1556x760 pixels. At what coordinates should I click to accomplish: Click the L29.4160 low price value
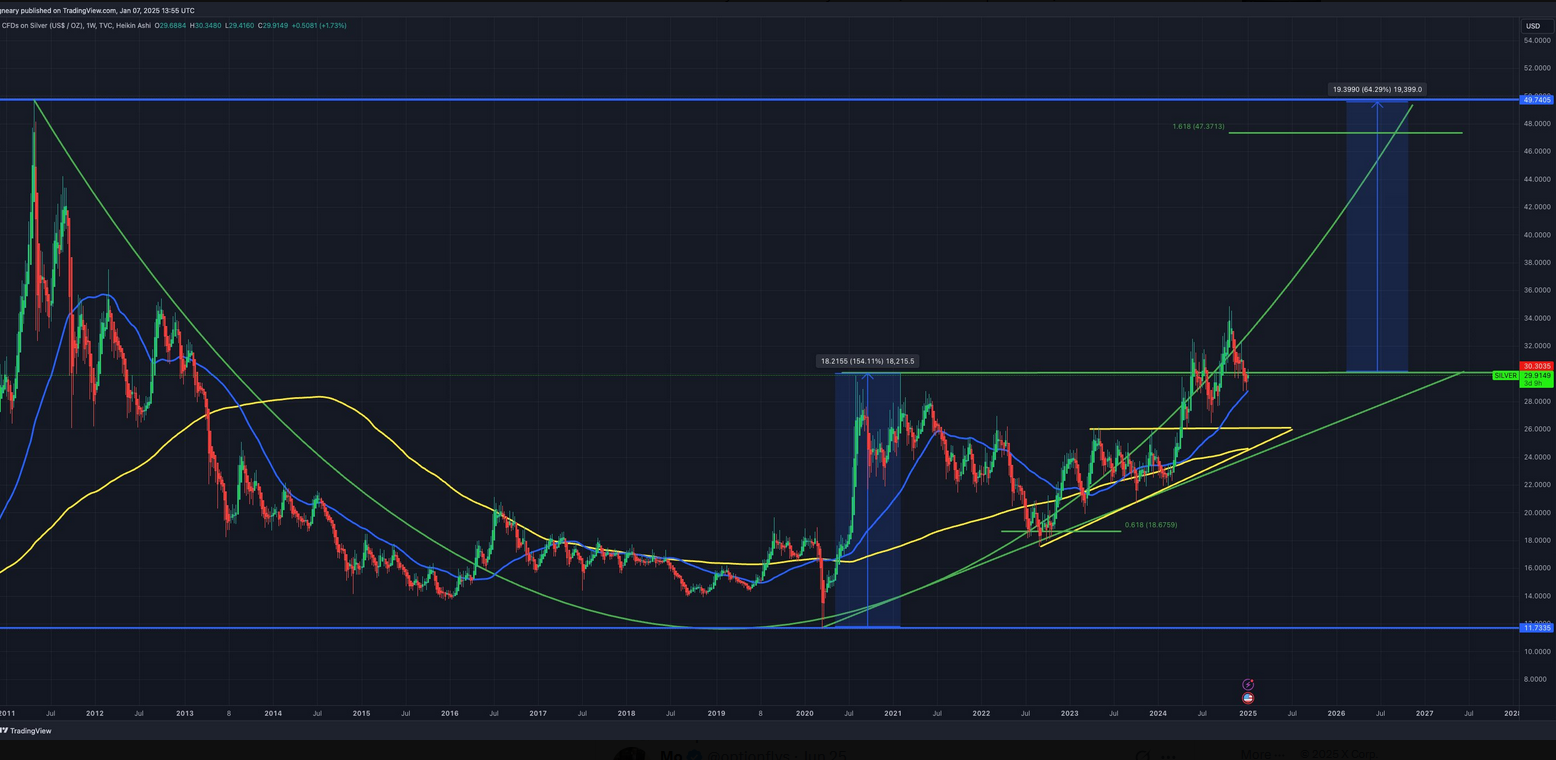click(239, 25)
